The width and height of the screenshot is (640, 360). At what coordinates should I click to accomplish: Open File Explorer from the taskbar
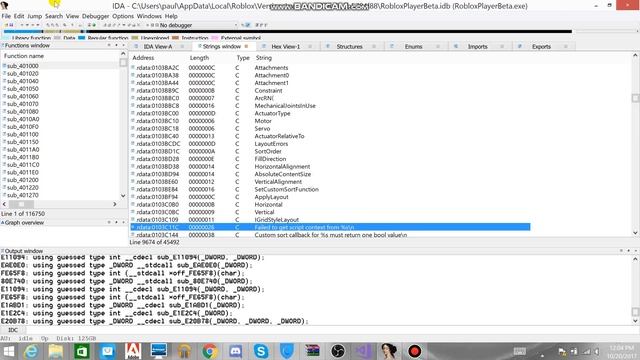[56, 351]
